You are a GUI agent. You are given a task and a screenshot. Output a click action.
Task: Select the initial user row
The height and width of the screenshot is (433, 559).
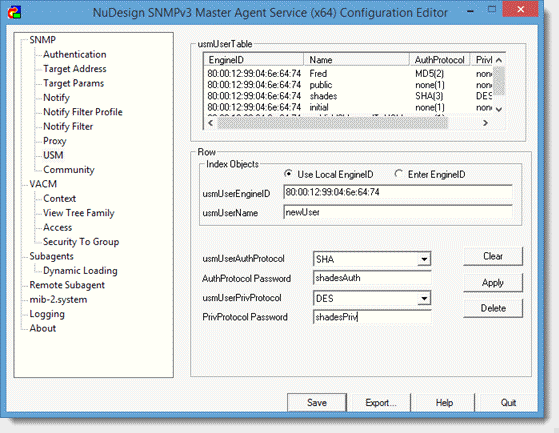pos(349,107)
